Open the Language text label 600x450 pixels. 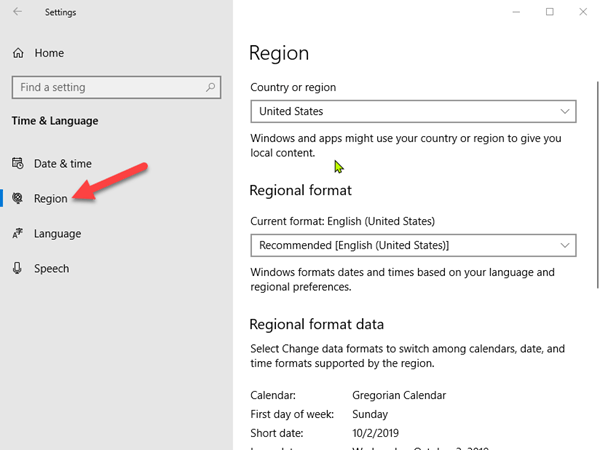coord(57,233)
